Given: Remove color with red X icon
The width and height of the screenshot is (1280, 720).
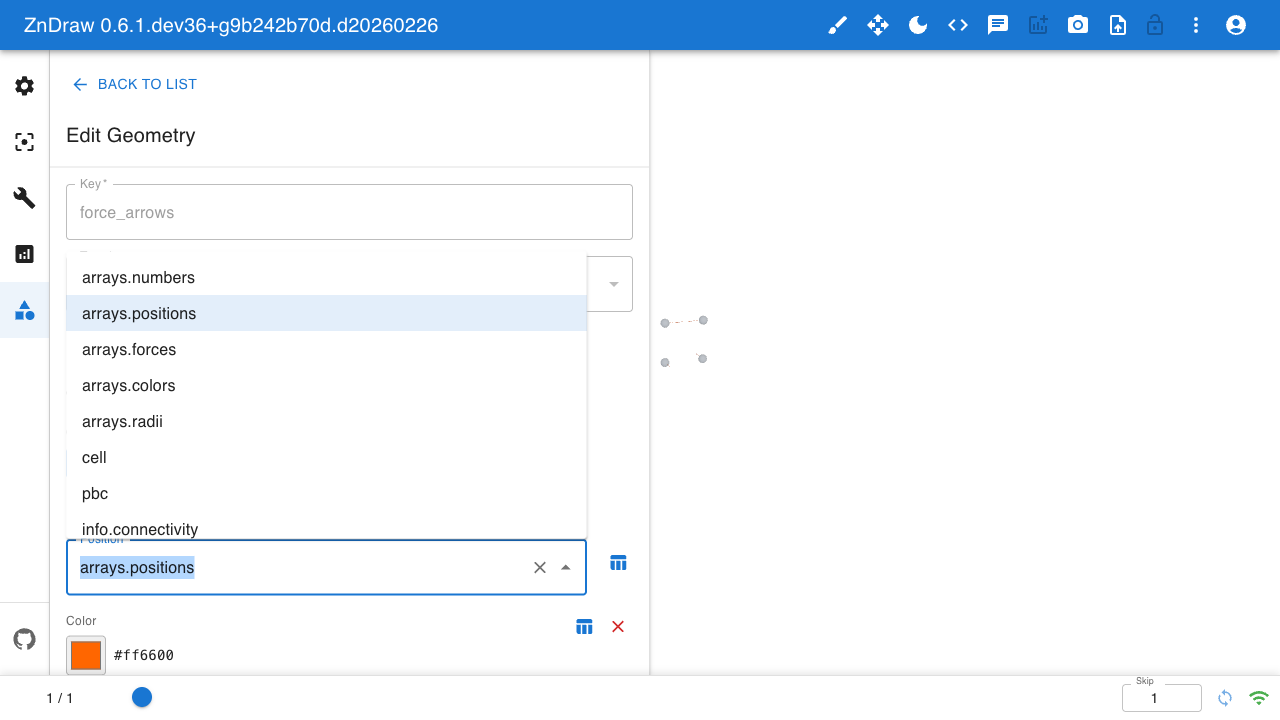Looking at the screenshot, I should (x=618, y=627).
